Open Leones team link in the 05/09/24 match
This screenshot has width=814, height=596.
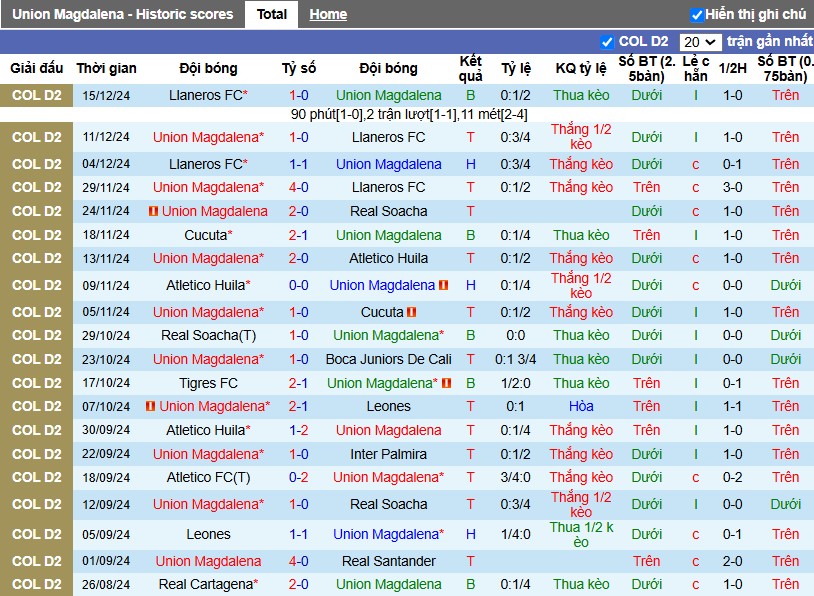208,534
